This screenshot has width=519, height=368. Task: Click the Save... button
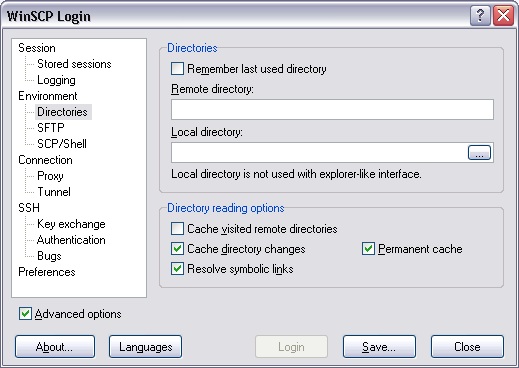[379, 347]
